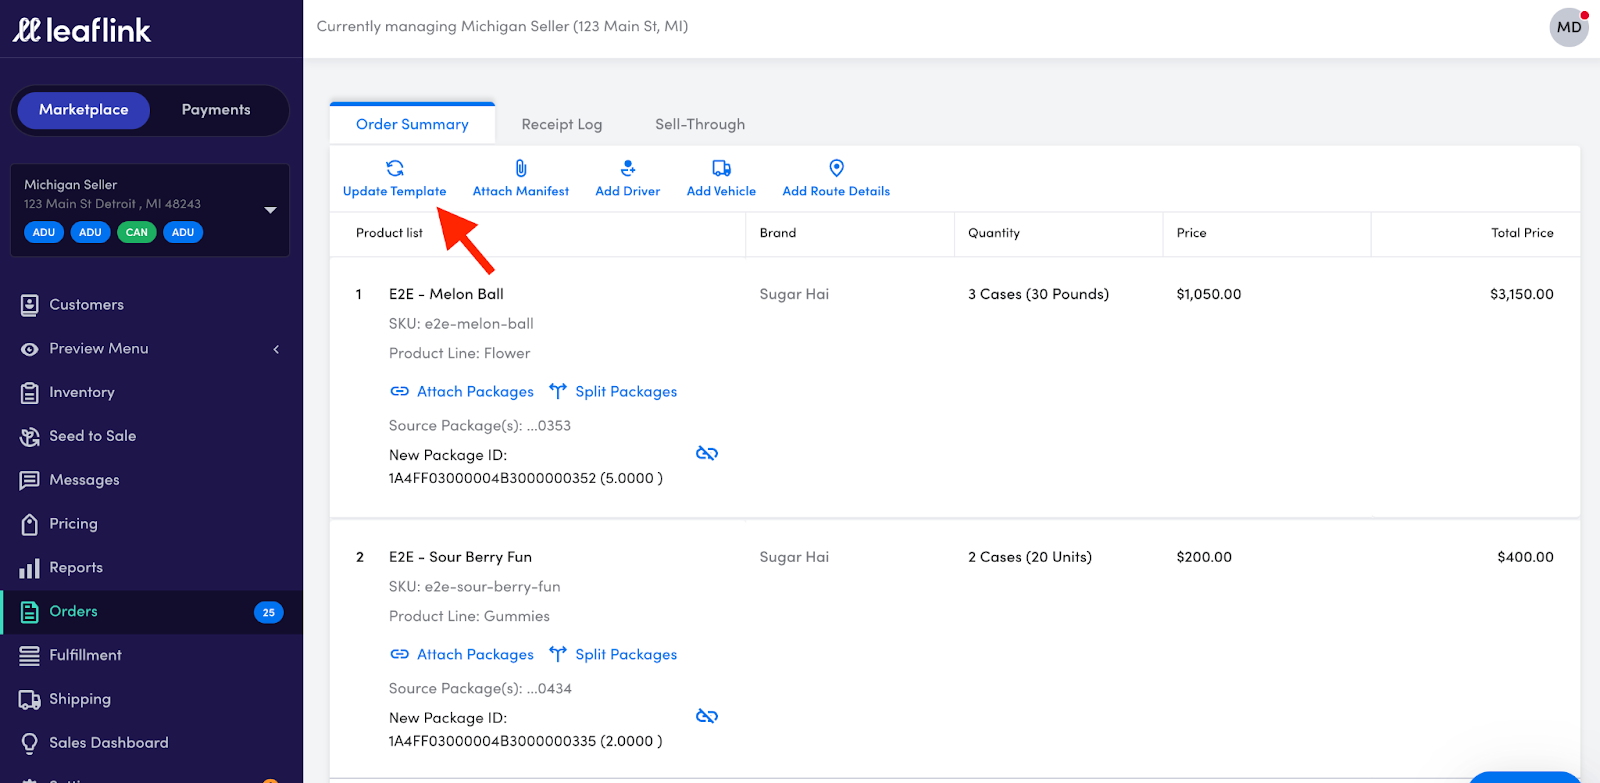1600x783 pixels.
Task: Click the Preview Menu eye icon
Action: coord(30,349)
